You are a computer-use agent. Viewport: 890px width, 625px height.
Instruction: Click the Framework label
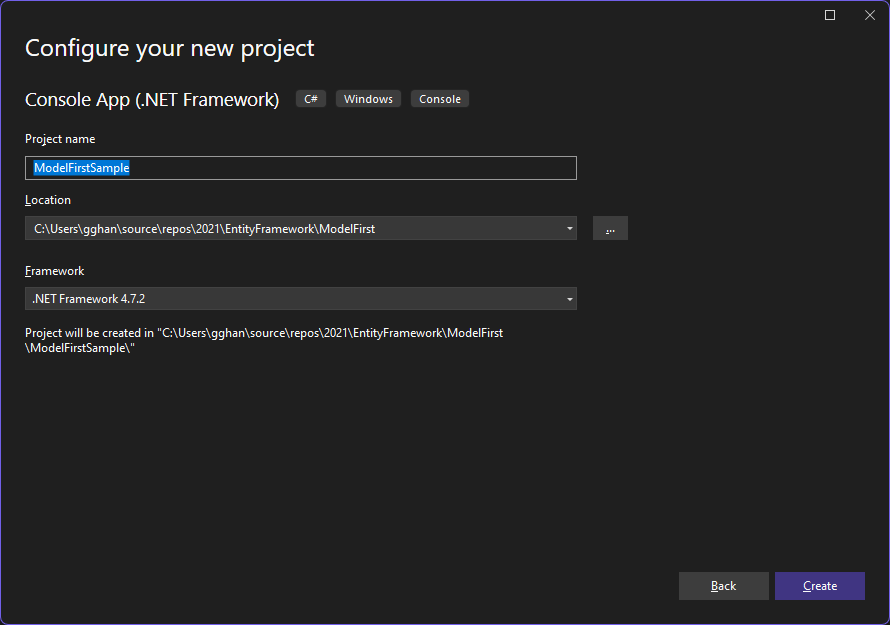54,270
